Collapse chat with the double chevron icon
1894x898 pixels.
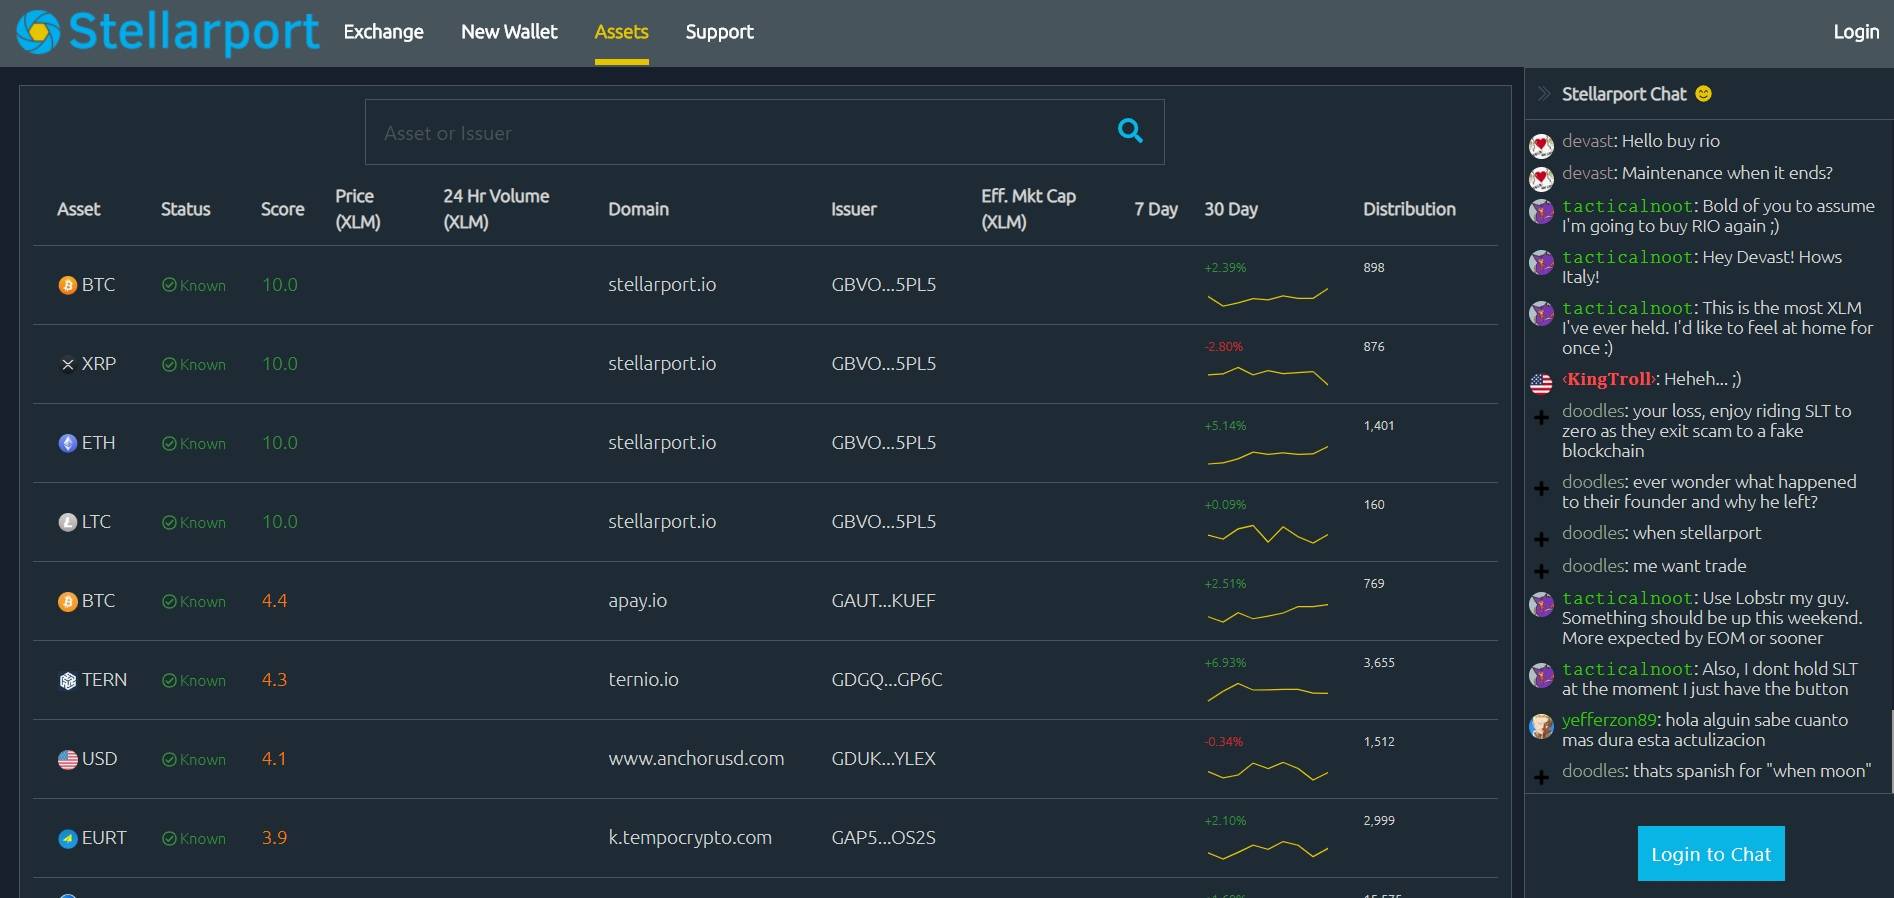pos(1544,94)
